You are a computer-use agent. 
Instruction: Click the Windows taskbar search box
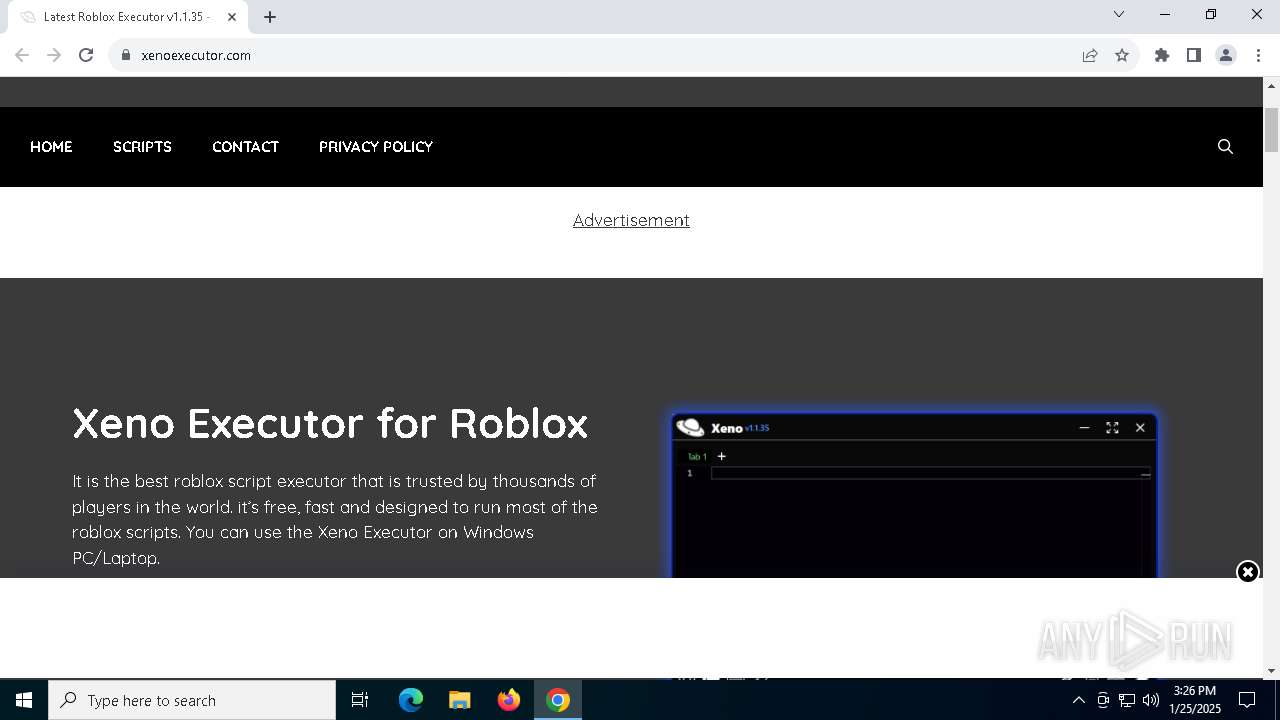(192, 700)
